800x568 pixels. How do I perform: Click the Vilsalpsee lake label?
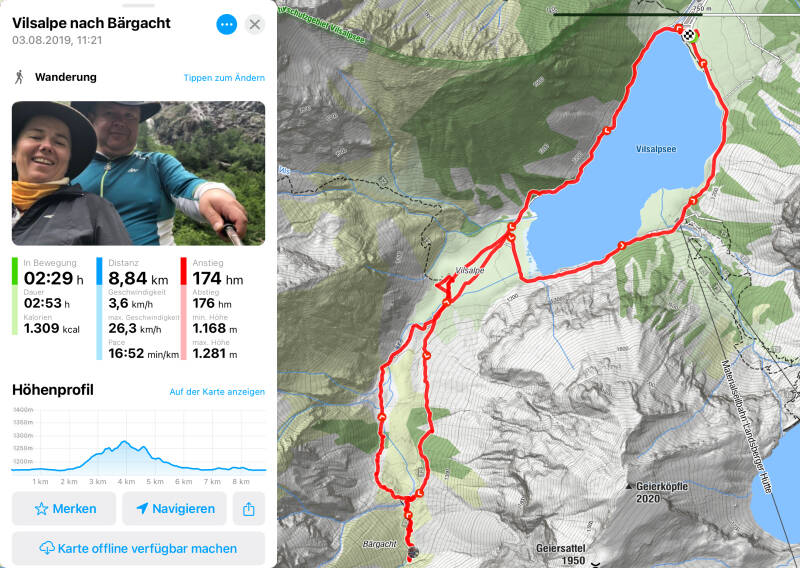[656, 149]
